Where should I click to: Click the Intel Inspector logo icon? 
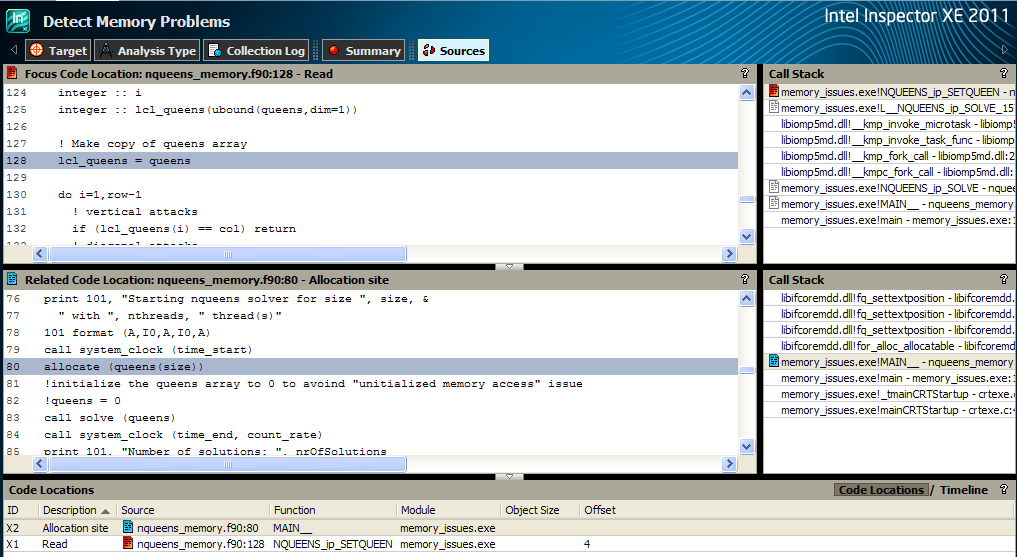point(18,21)
